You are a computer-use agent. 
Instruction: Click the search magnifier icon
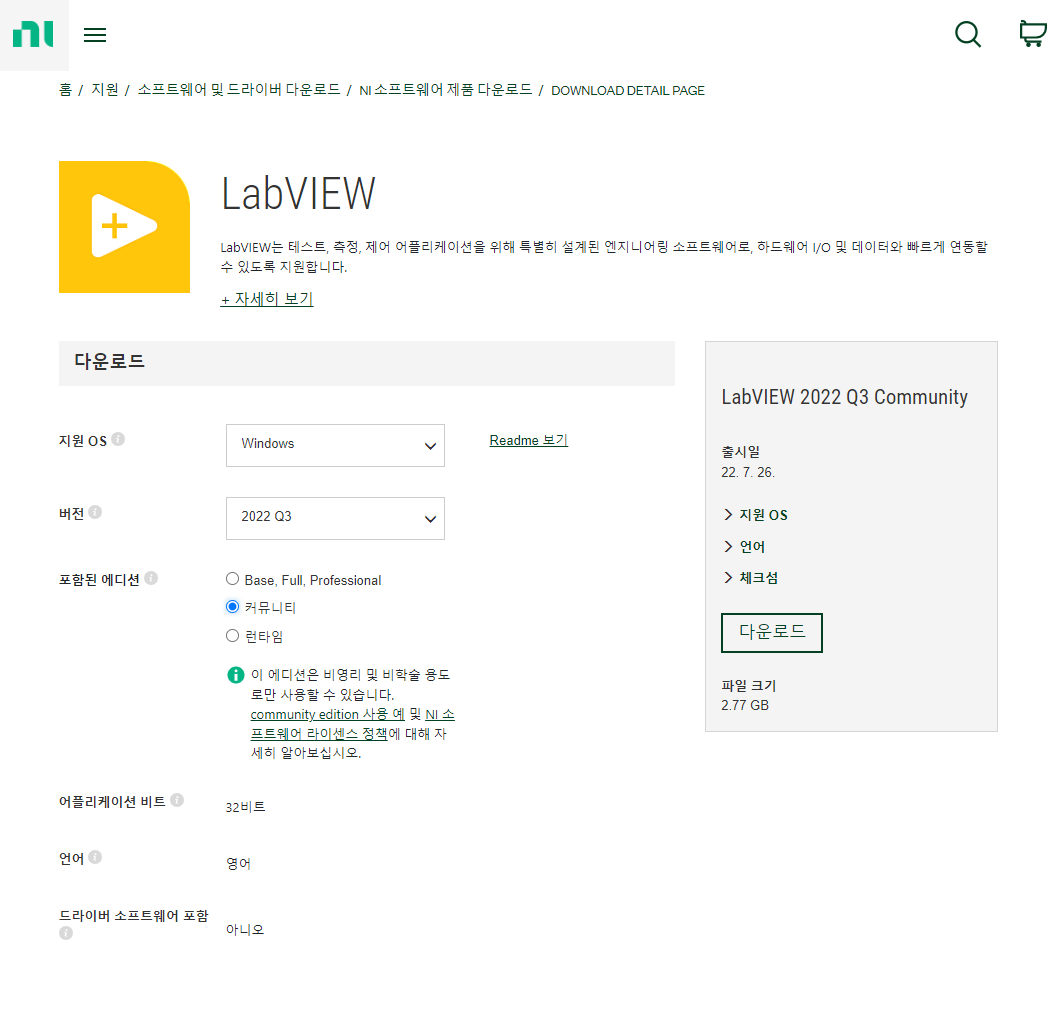pyautogui.click(x=967, y=34)
